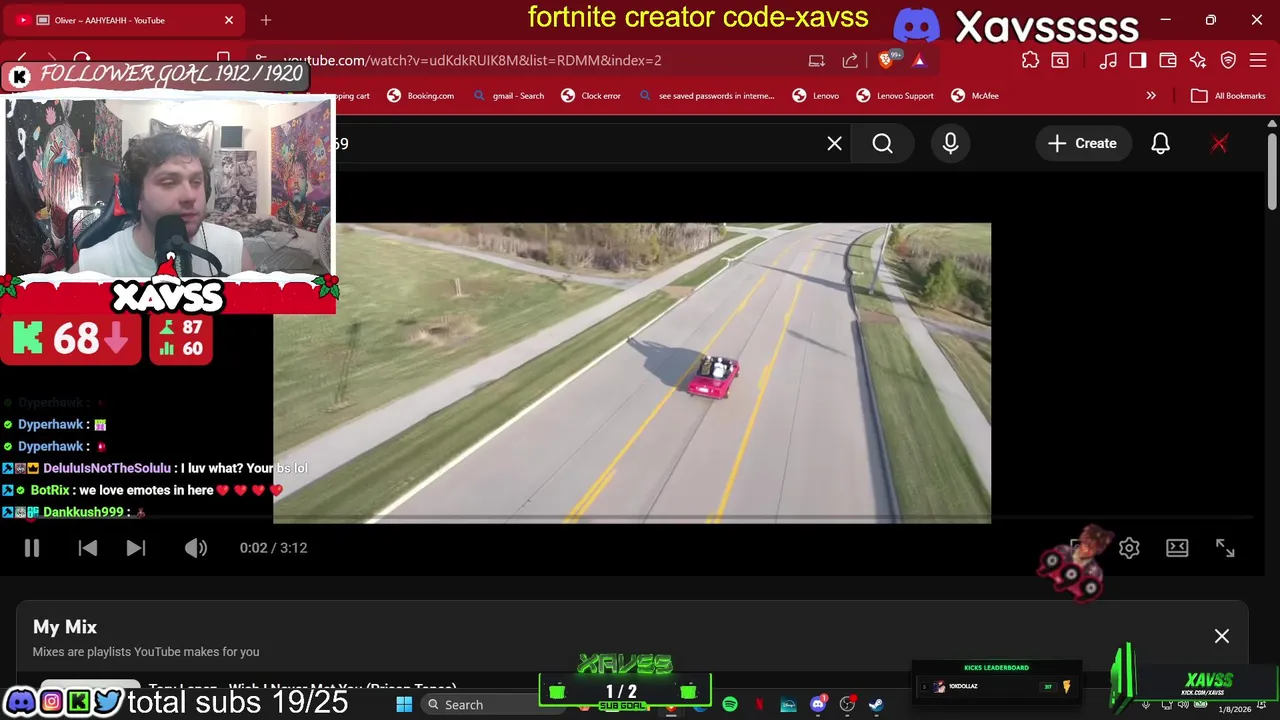Open the browser extensions puzzle icon

coord(1030,60)
